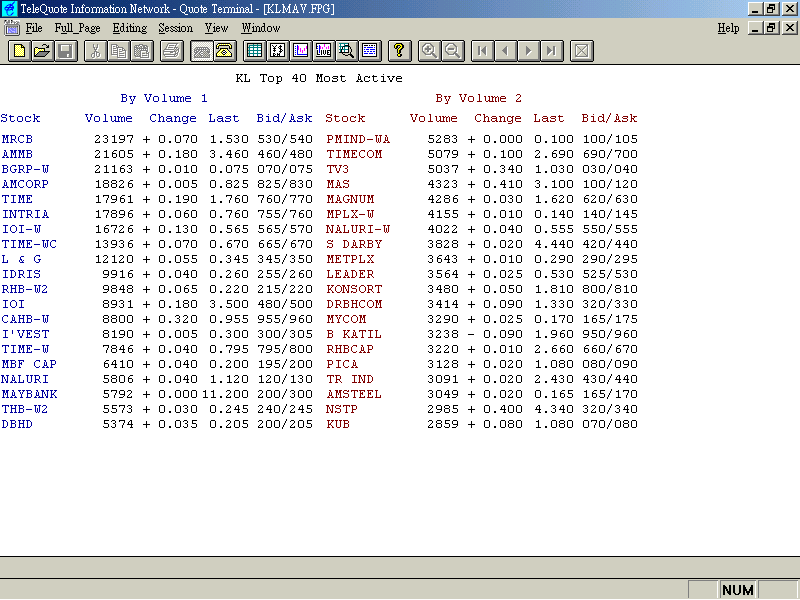
Task: Click the B KATIL stock name
Action: click(354, 334)
